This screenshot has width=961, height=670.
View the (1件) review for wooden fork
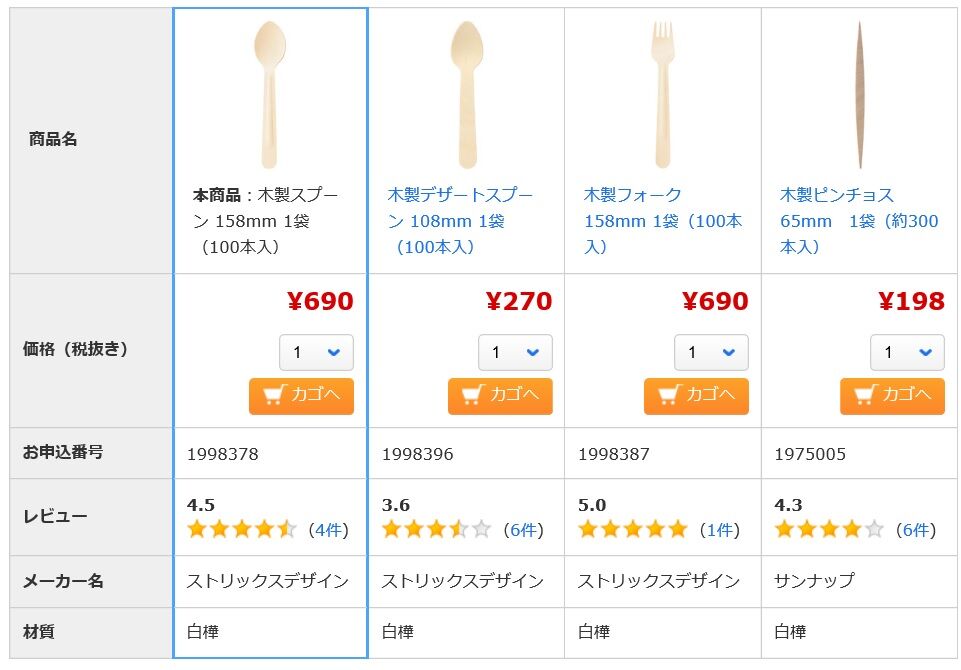pos(720,530)
